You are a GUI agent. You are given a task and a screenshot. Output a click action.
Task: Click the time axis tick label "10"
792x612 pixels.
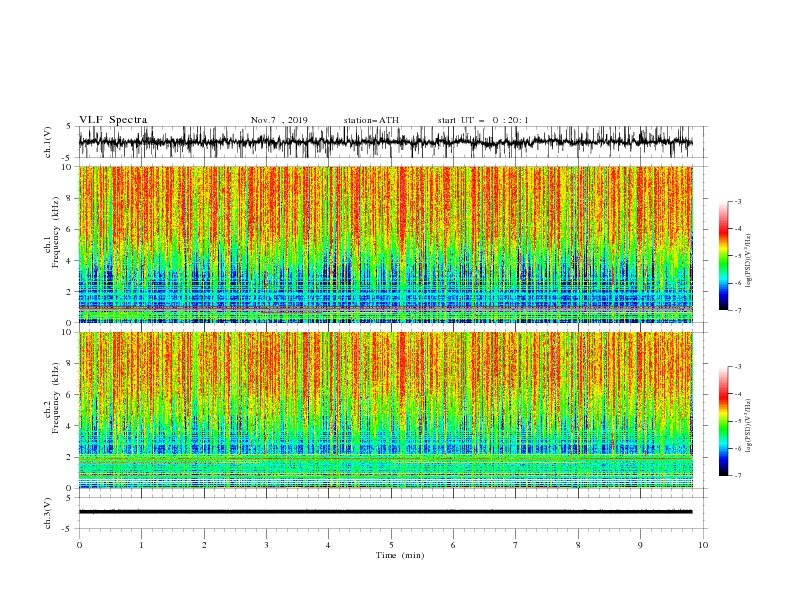703,545
